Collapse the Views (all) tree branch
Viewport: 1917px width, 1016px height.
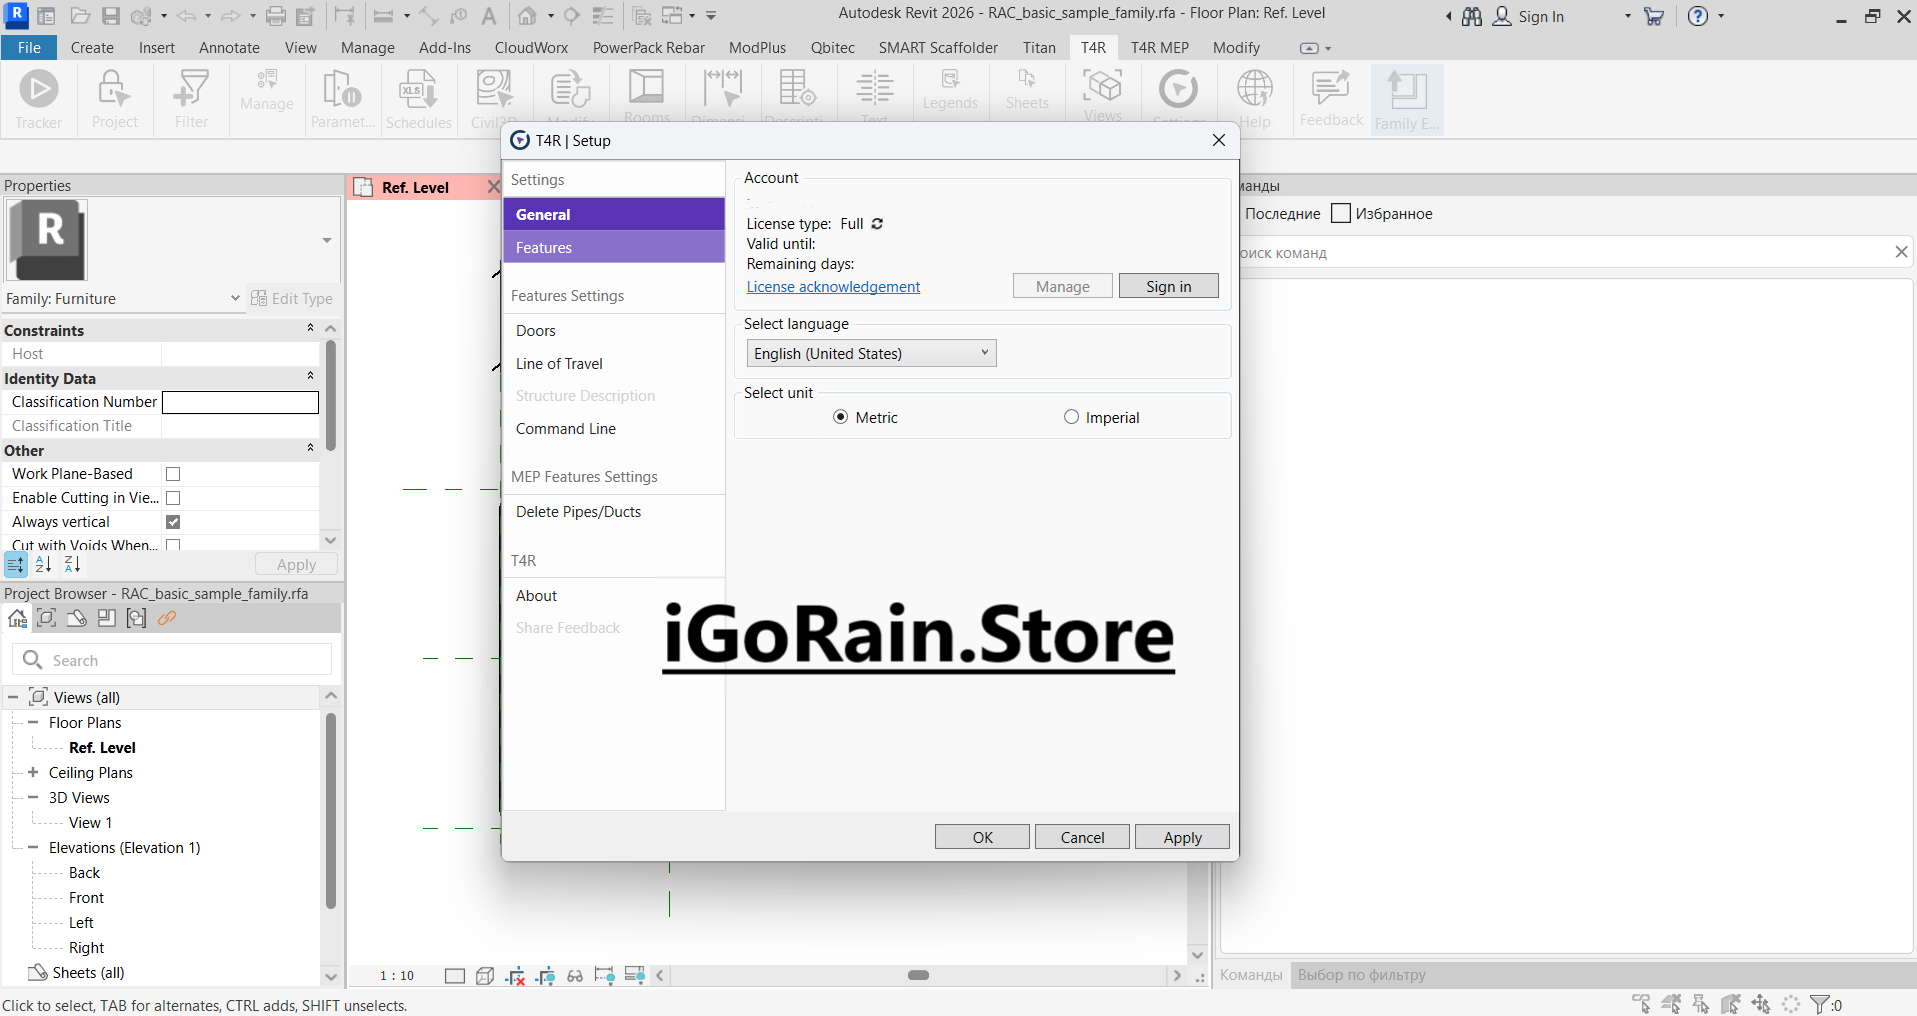click(x=13, y=696)
